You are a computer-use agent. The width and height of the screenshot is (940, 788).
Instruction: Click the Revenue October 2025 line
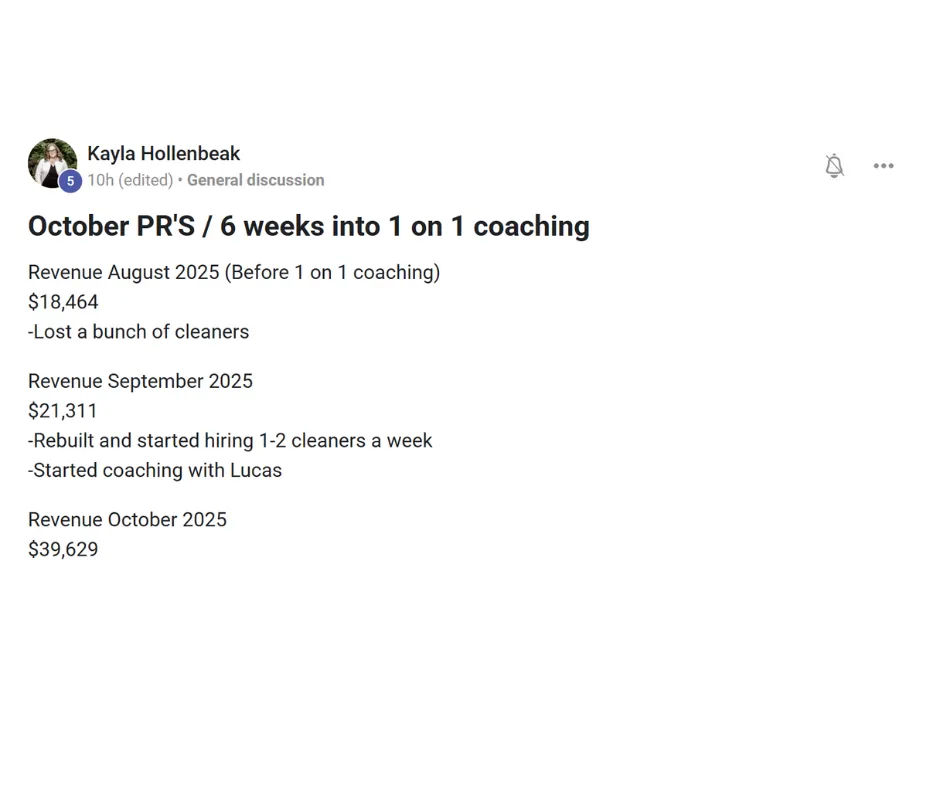pos(127,520)
